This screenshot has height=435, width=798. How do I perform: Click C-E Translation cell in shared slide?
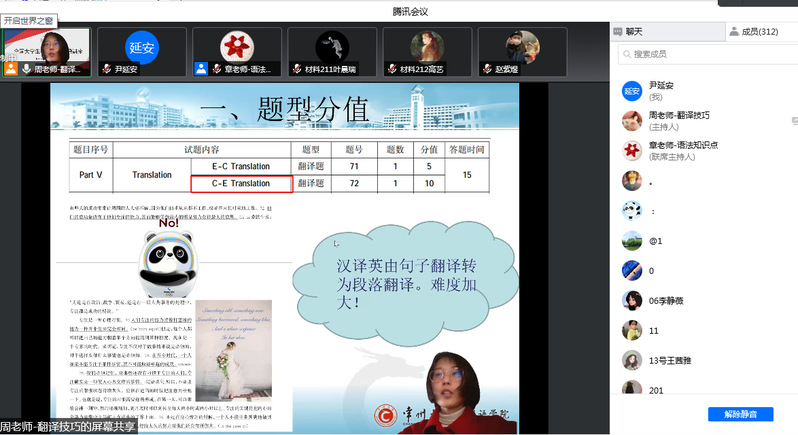click(x=241, y=184)
